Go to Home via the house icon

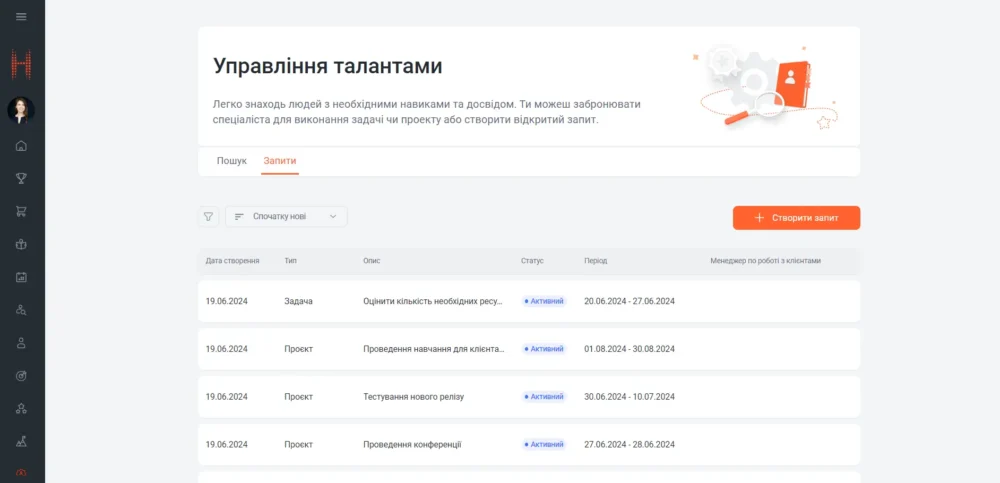click(x=22, y=146)
